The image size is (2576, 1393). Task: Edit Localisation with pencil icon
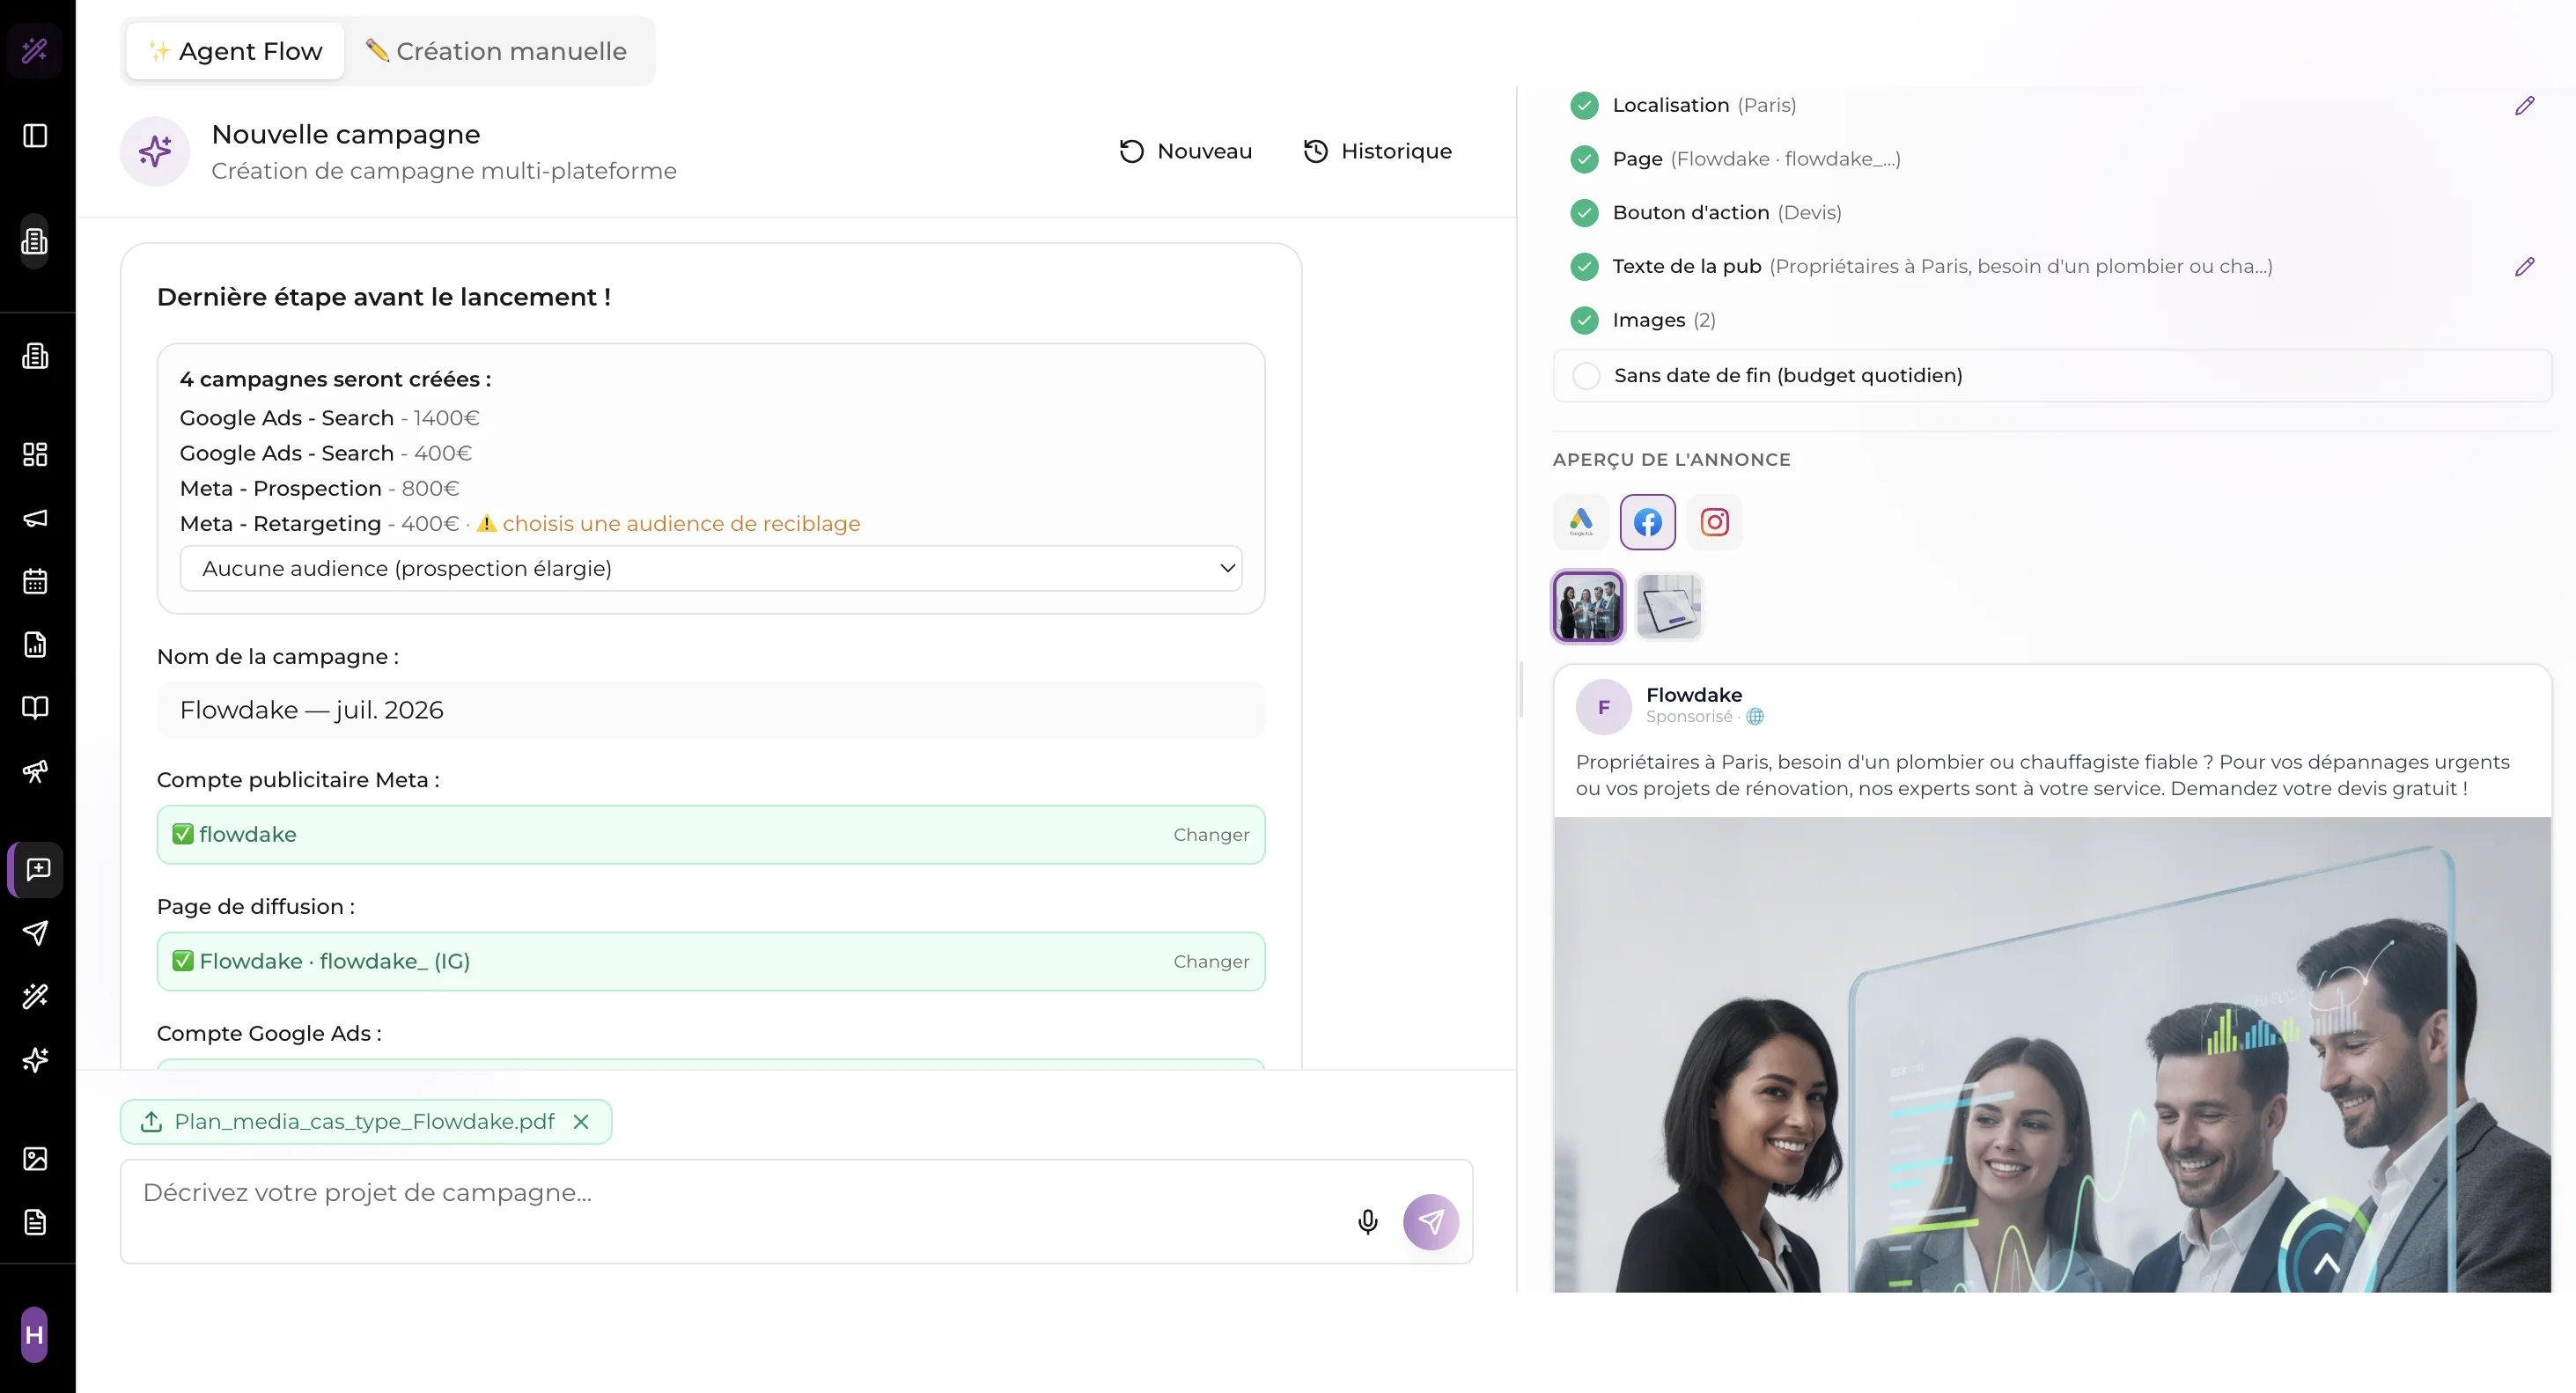pos(2525,105)
